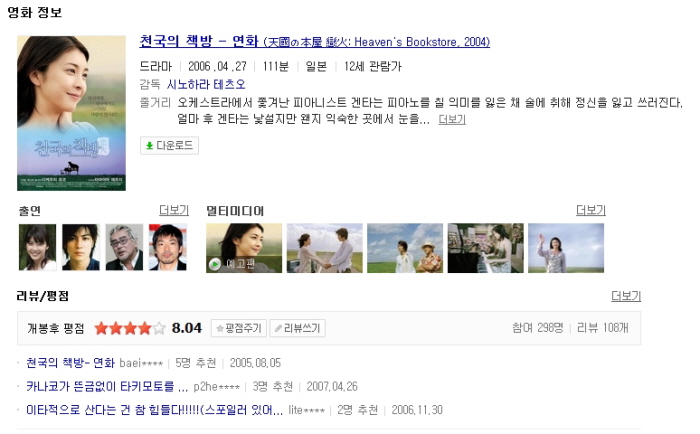The width and height of the screenshot is (700, 434).
Task: Click the 다운로드 download button
Action: click(169, 146)
